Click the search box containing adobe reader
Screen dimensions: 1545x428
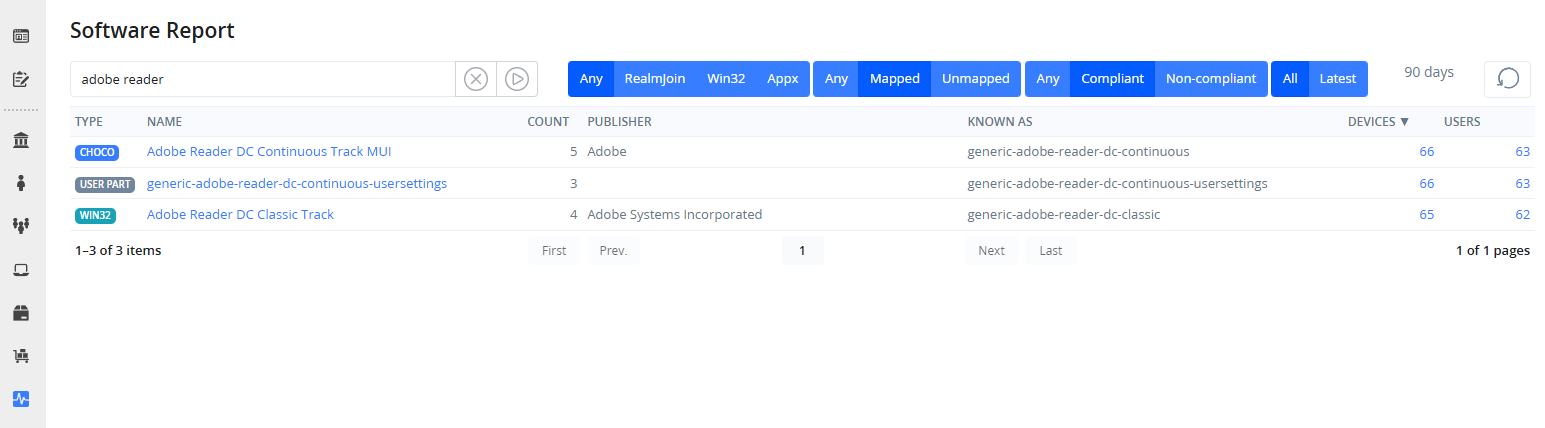click(x=262, y=79)
